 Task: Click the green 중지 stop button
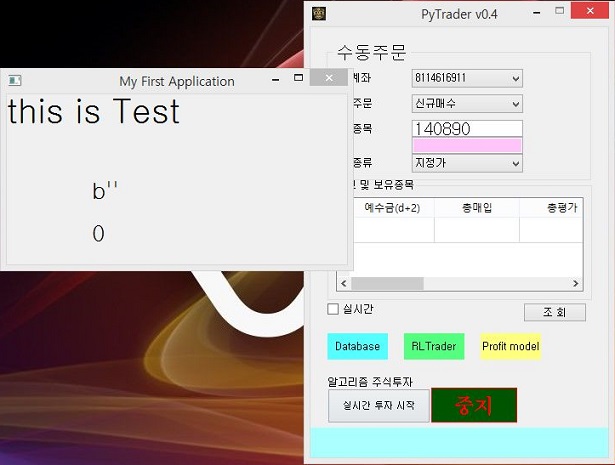click(474, 405)
